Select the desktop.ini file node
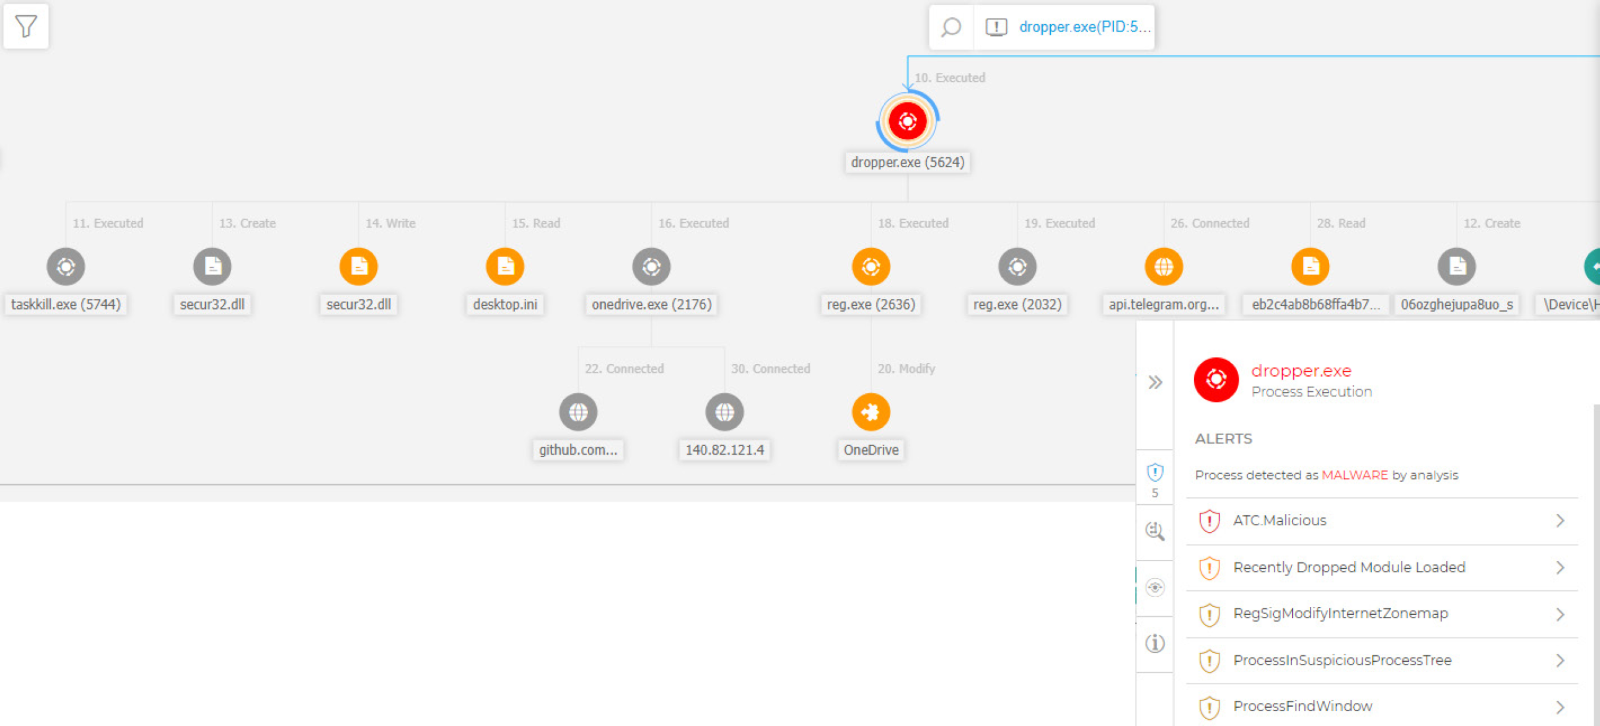Screen dimensions: 1600x726 tap(505, 267)
